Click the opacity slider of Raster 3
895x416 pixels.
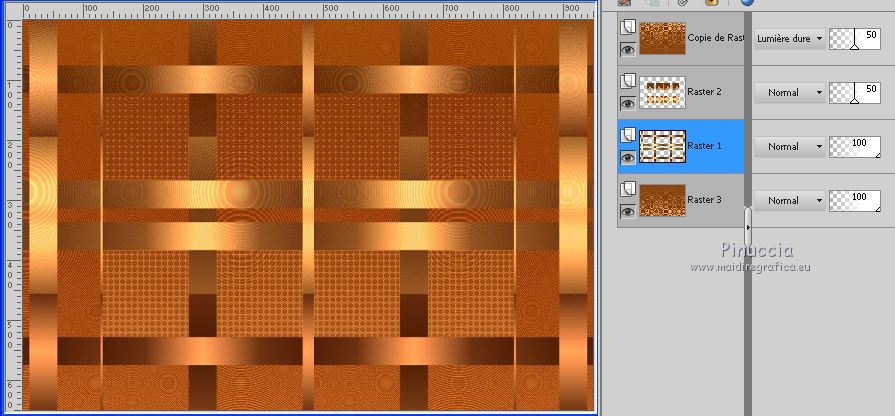click(854, 201)
